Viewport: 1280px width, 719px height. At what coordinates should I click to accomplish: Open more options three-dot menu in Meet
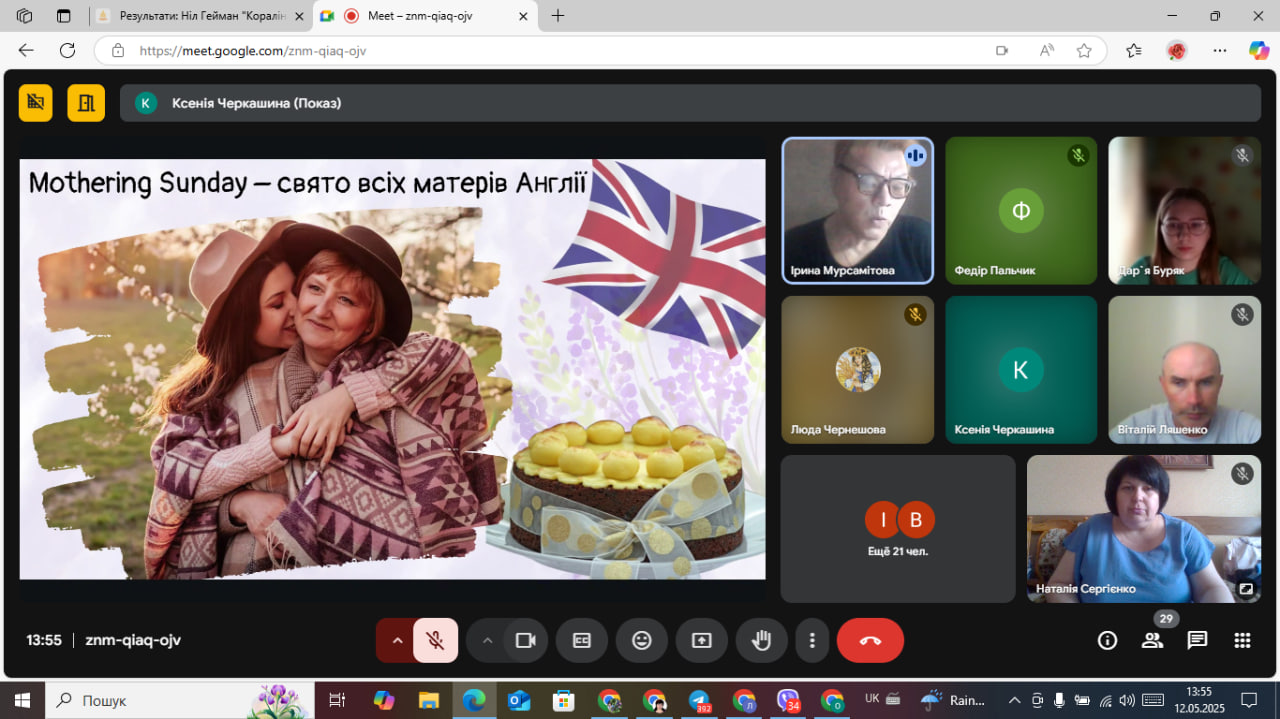pos(813,640)
